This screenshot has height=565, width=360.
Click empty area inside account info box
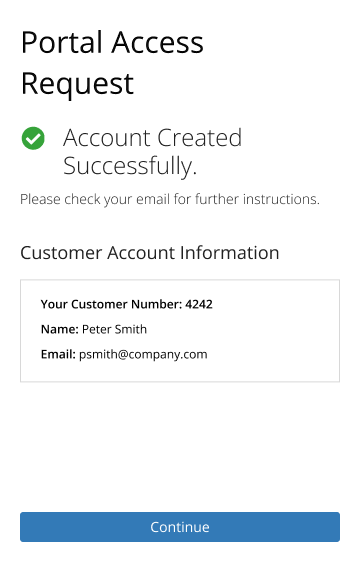point(274,332)
